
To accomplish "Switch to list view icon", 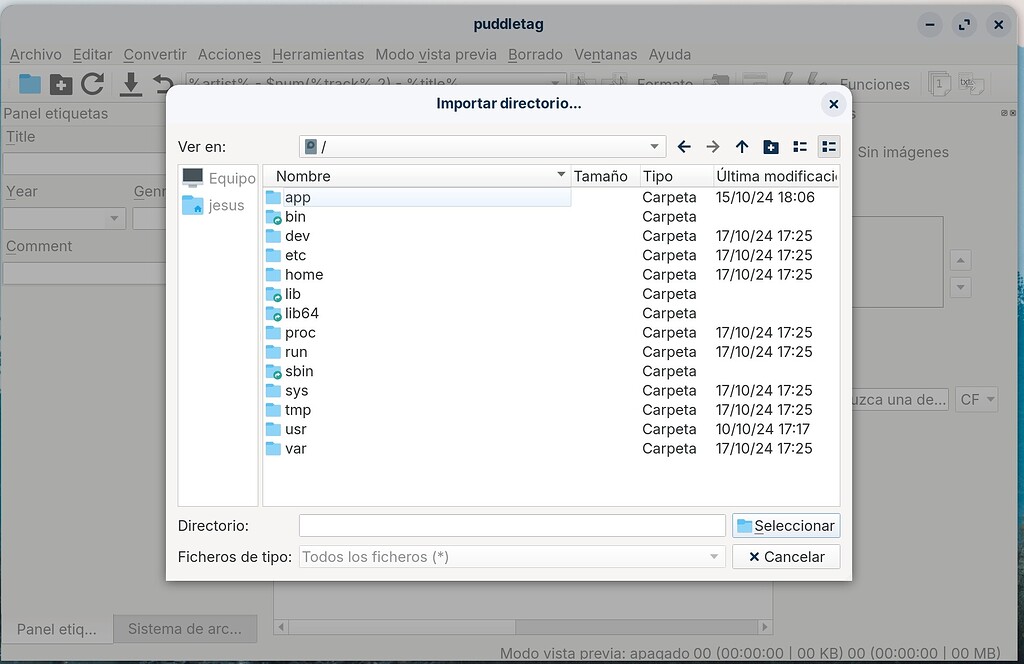I will (800, 147).
